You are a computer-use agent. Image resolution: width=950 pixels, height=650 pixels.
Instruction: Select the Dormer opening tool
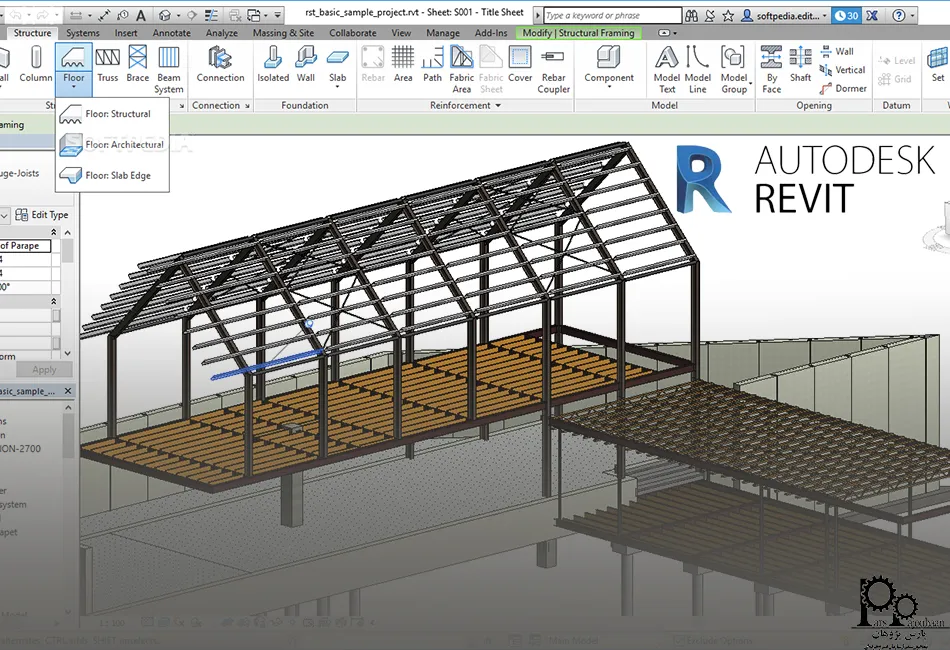click(x=843, y=88)
